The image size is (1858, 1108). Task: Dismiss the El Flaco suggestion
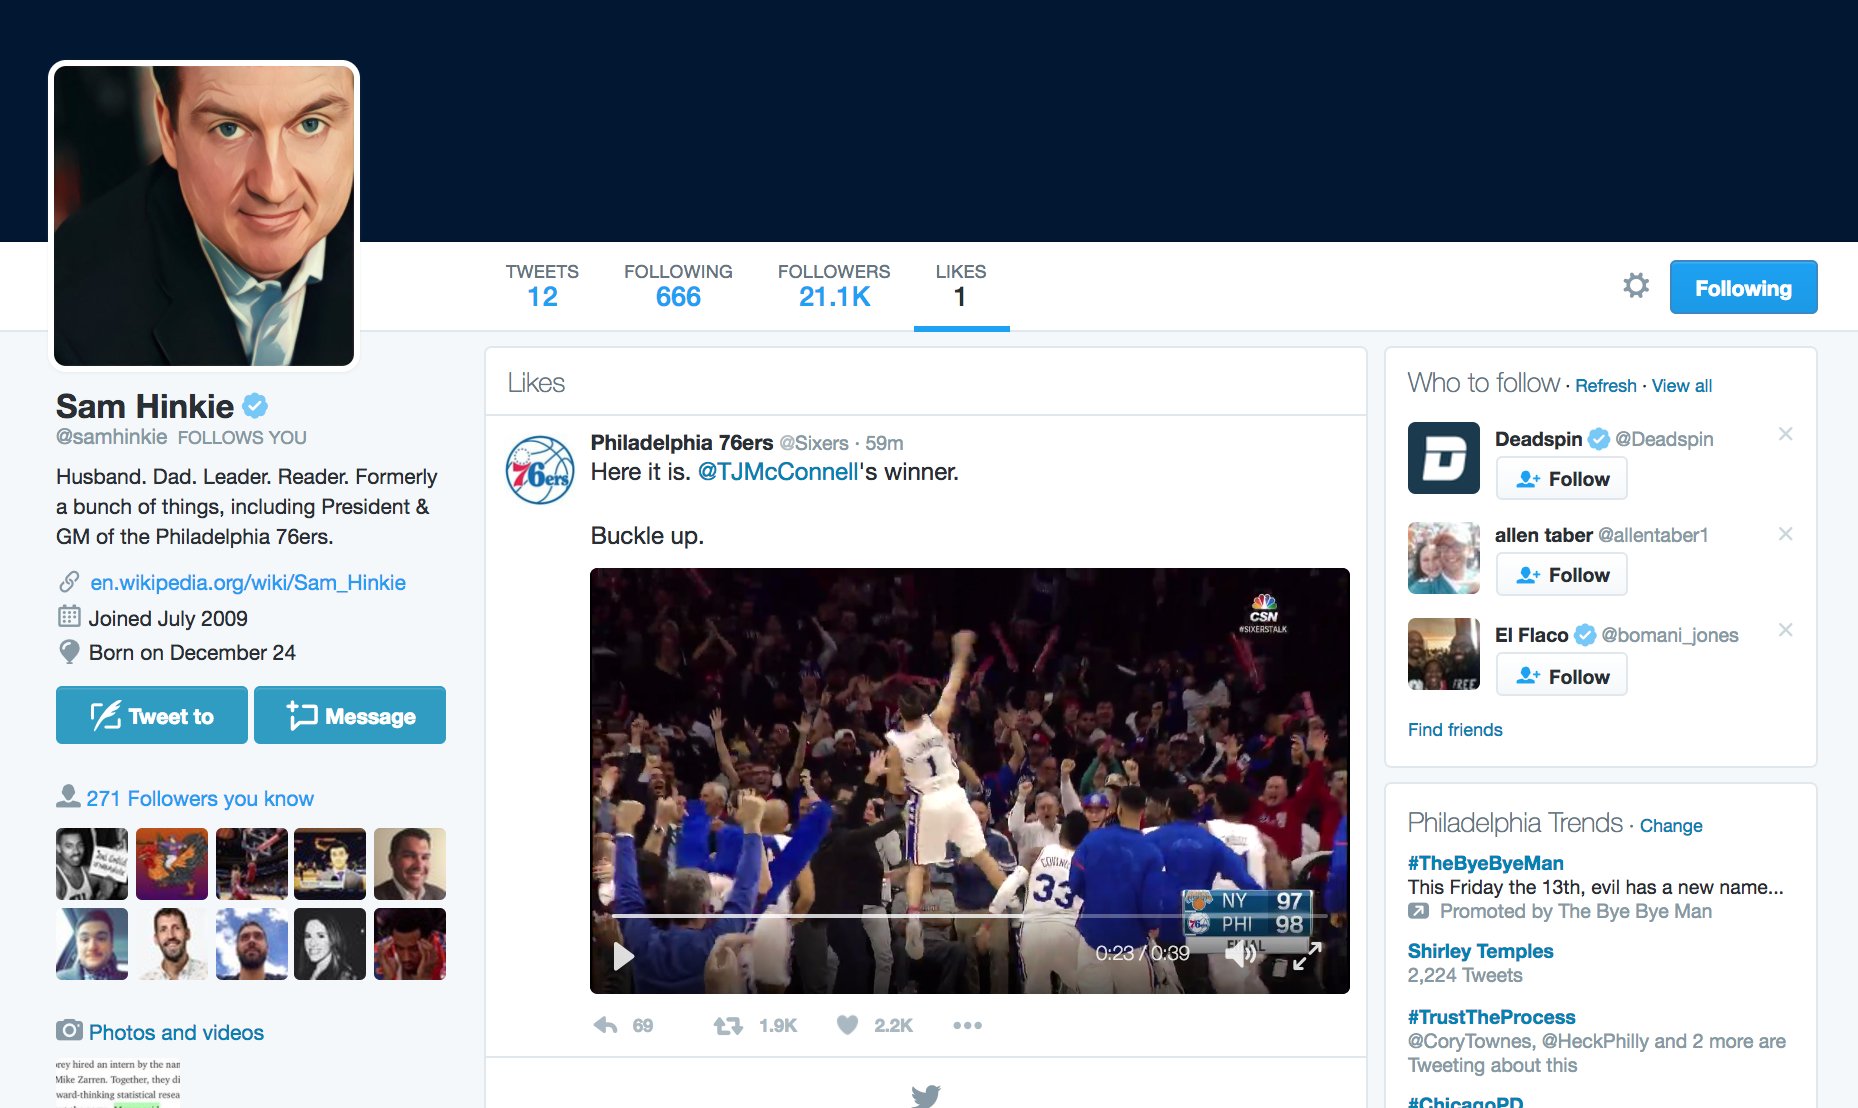point(1785,630)
